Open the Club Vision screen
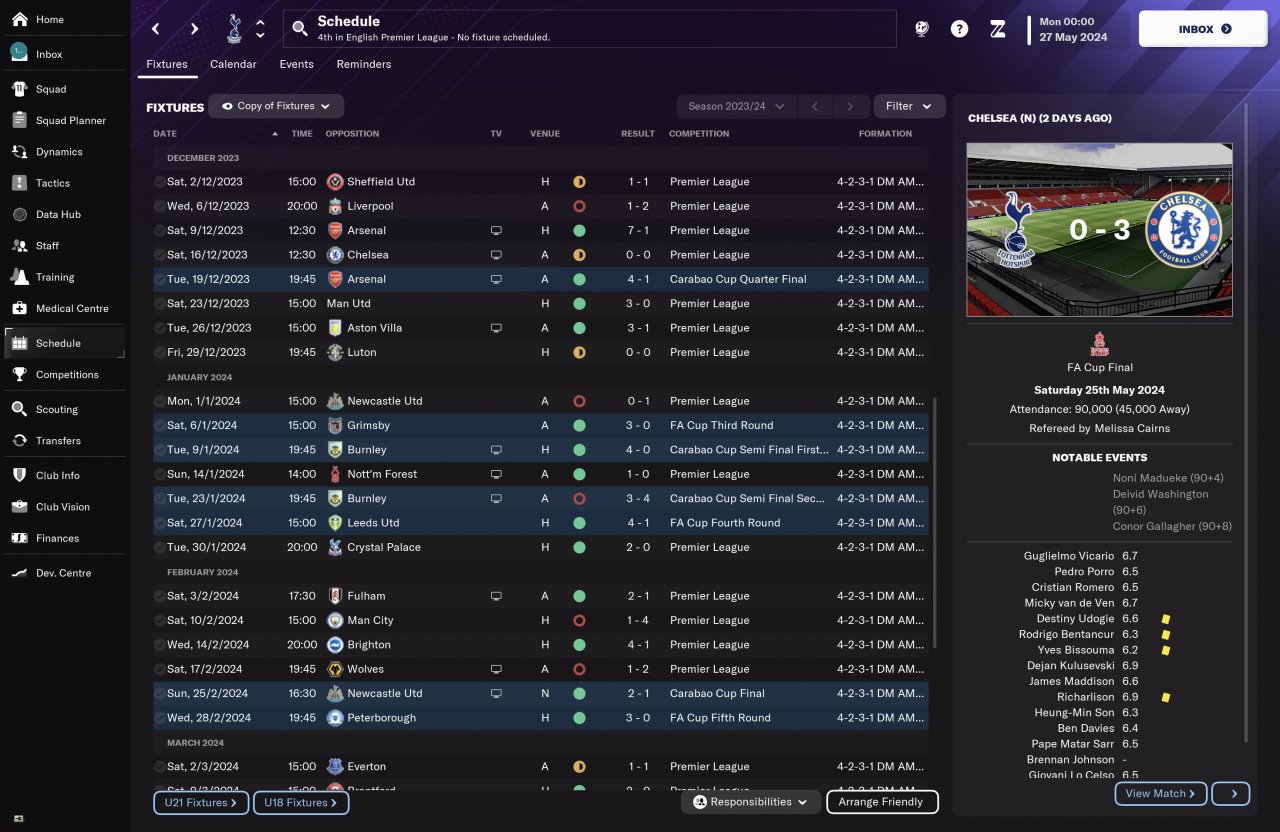Viewport: 1280px width, 832px height. click(65, 506)
